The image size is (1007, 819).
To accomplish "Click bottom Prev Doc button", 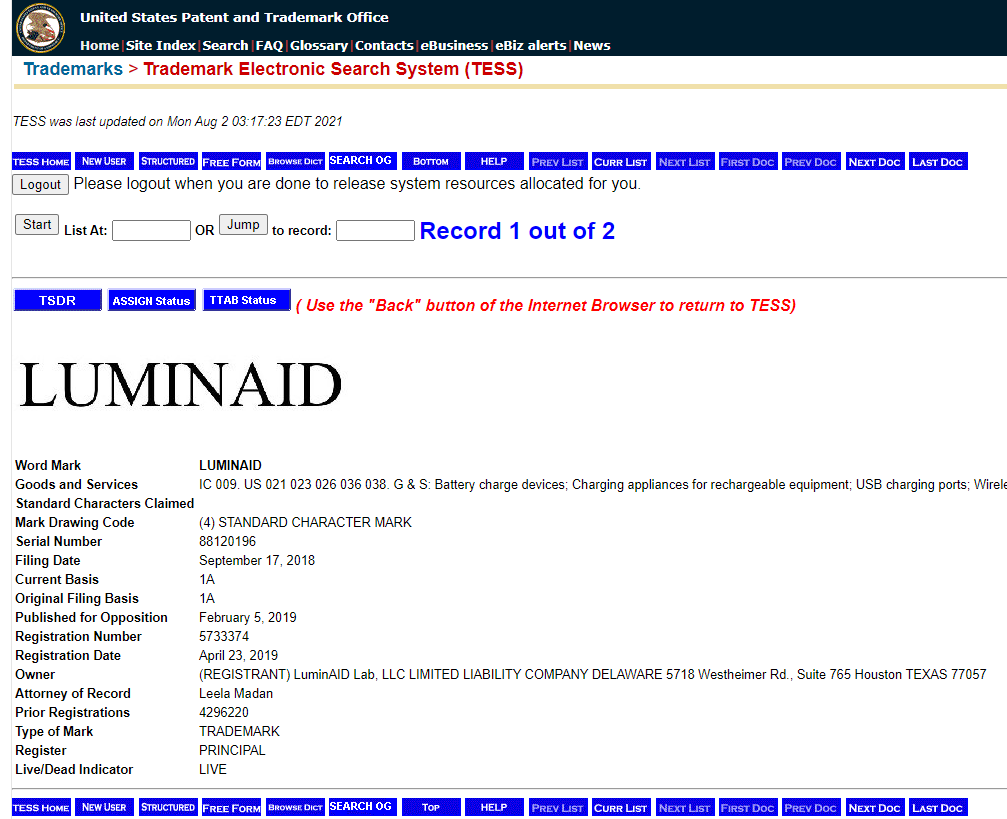I will [x=811, y=807].
